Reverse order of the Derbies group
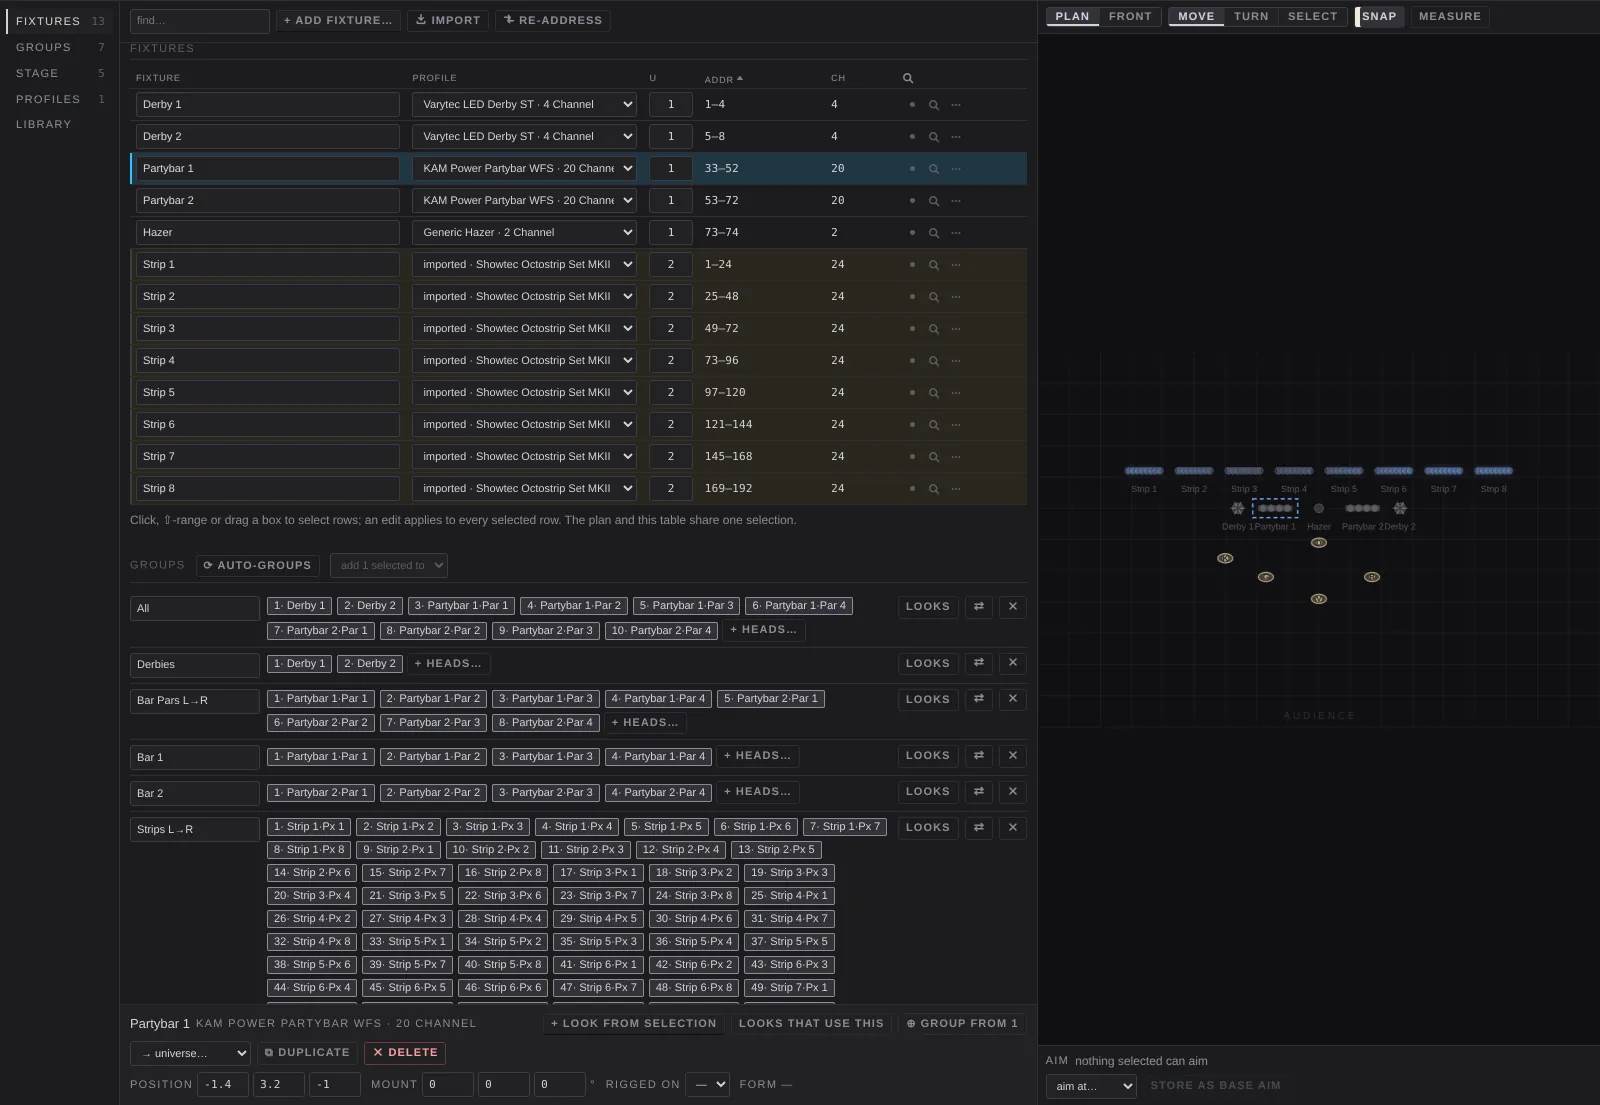This screenshot has height=1105, width=1600. (979, 663)
